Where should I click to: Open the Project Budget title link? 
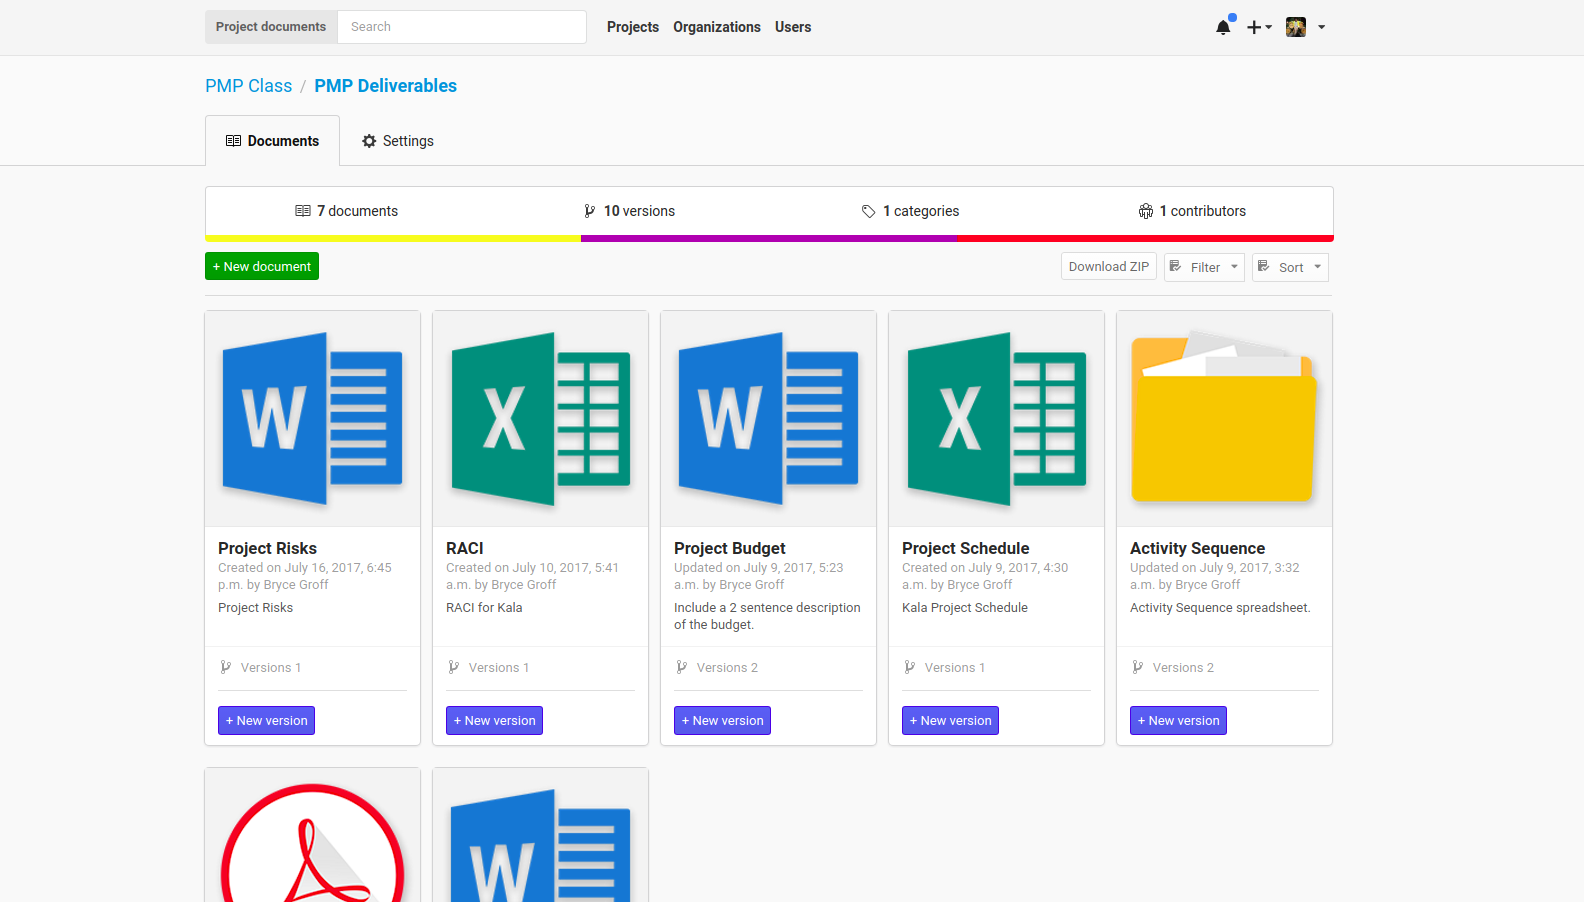730,548
